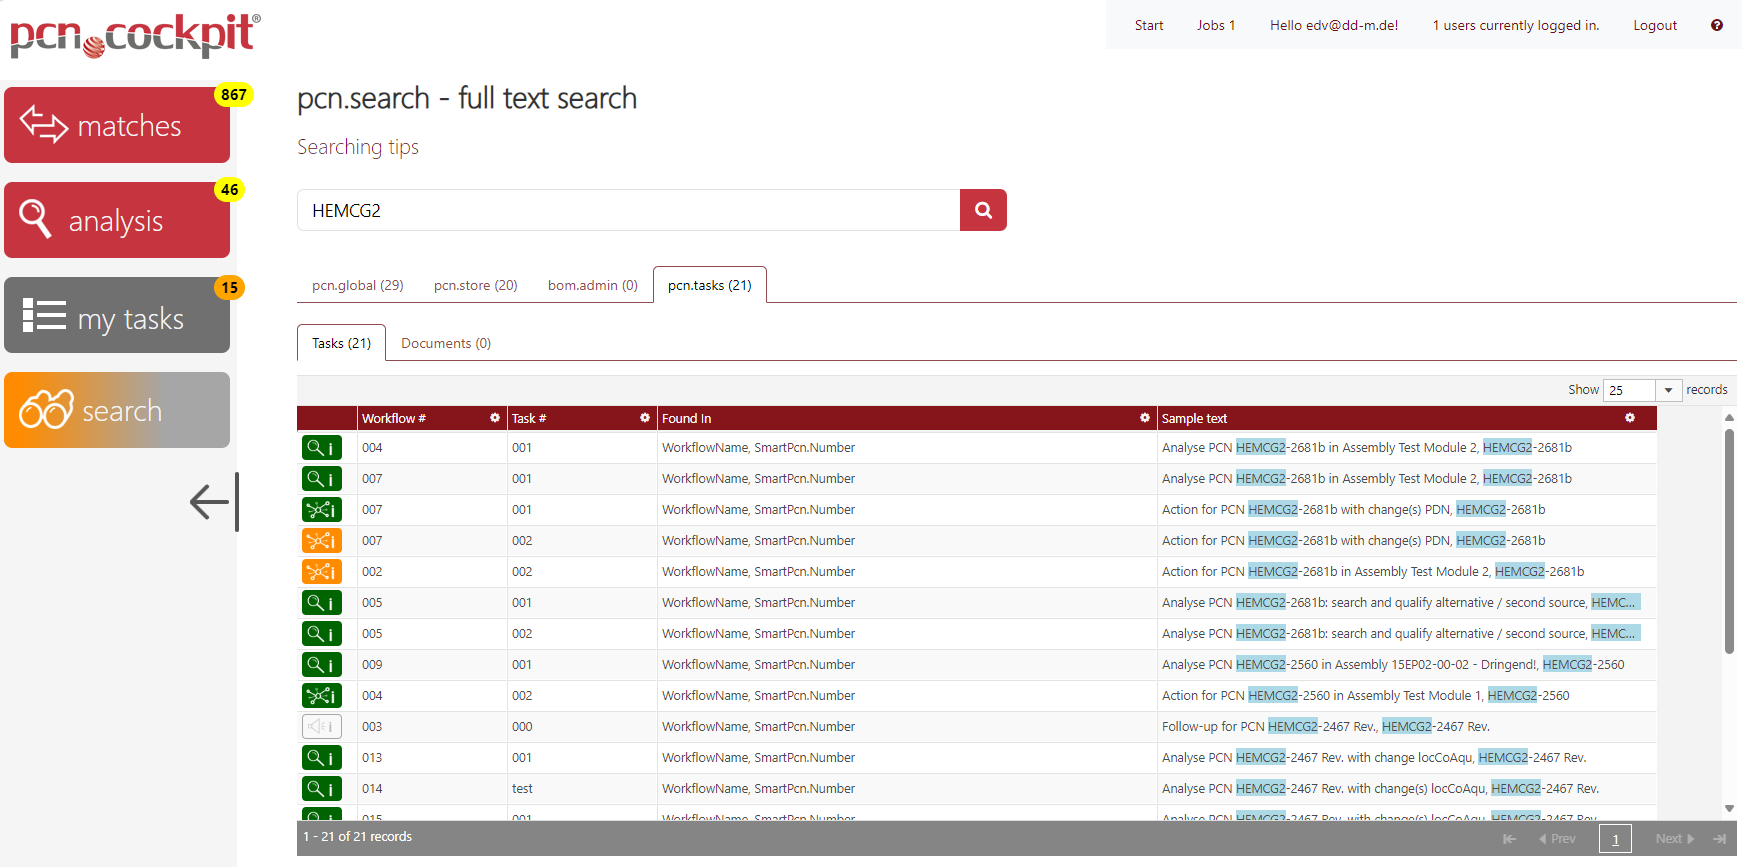Open the help question mark icon

(1717, 25)
